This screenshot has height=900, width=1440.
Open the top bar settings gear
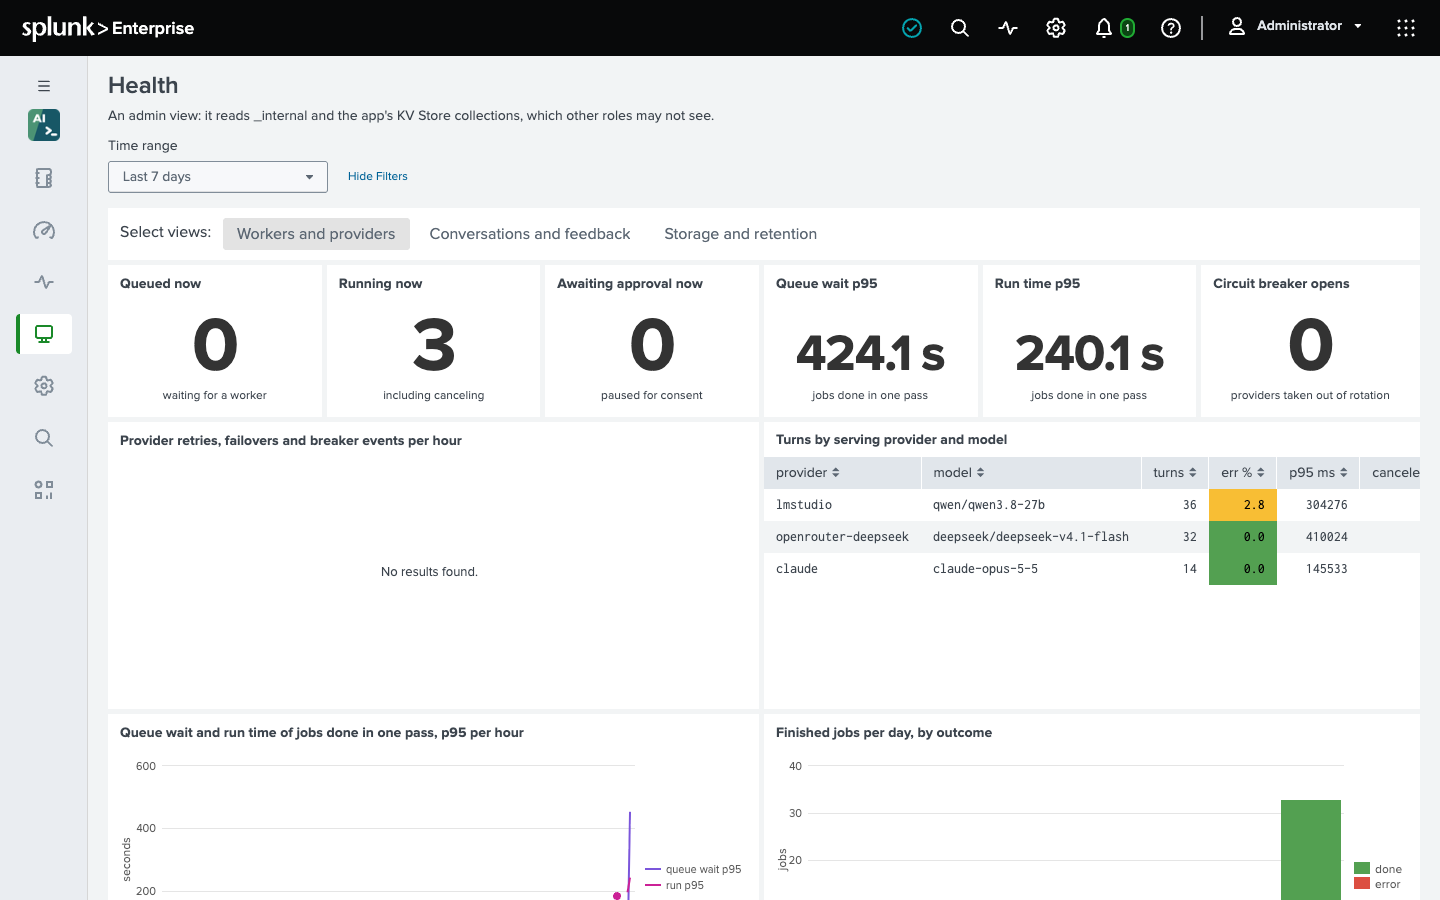tap(1056, 28)
